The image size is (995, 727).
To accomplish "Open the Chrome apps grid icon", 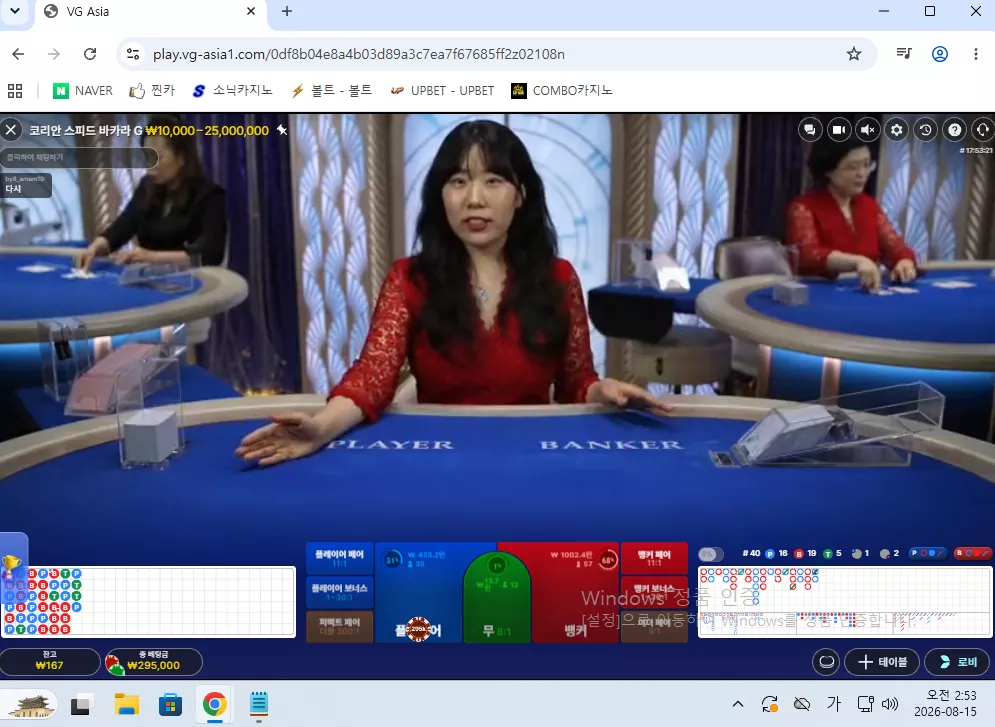I will tap(15, 91).
